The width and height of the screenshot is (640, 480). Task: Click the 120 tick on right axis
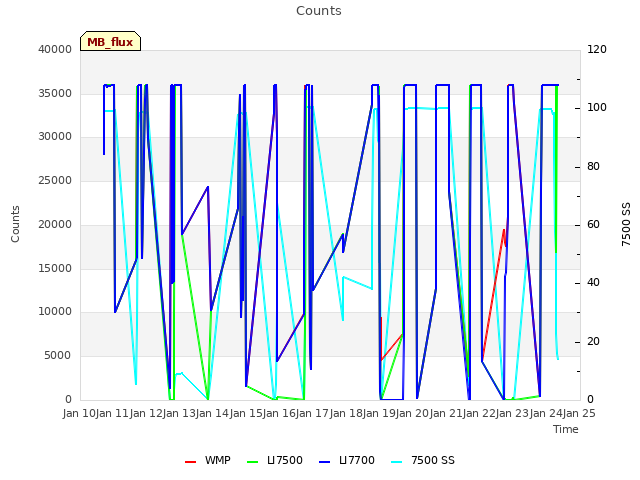[x=597, y=49]
